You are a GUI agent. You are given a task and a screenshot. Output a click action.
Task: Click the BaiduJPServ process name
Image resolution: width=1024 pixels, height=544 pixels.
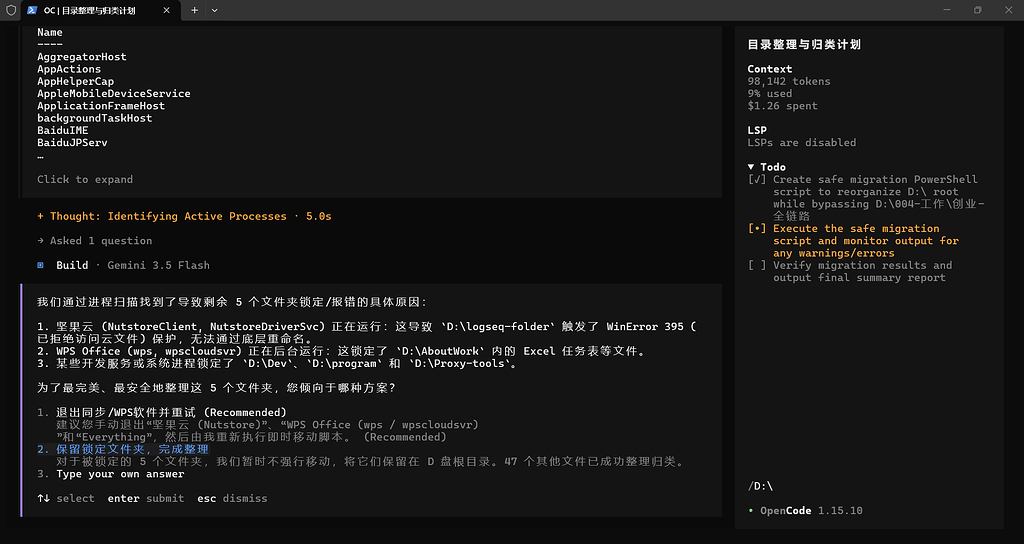pos(72,142)
